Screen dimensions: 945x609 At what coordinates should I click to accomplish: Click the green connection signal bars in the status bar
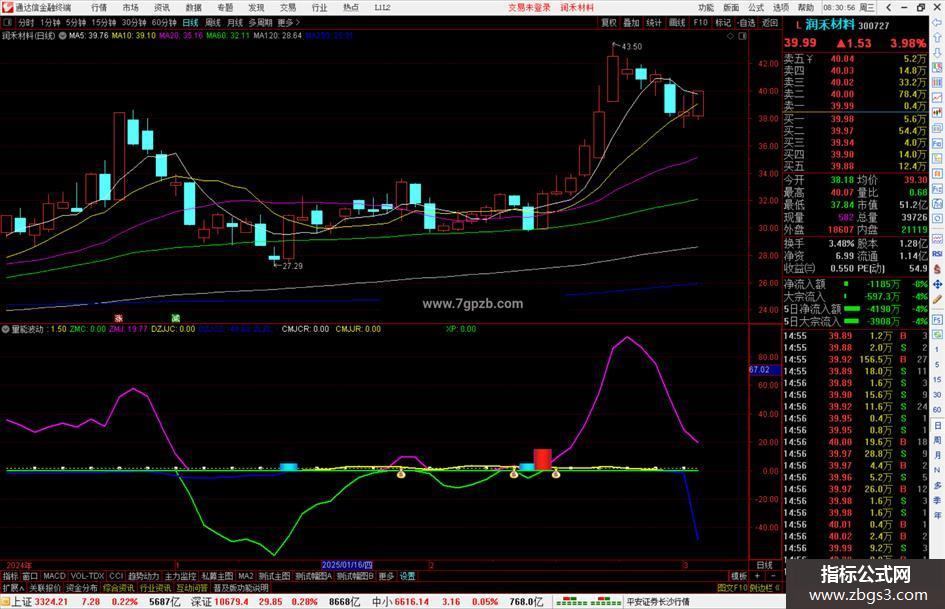(x=589, y=602)
